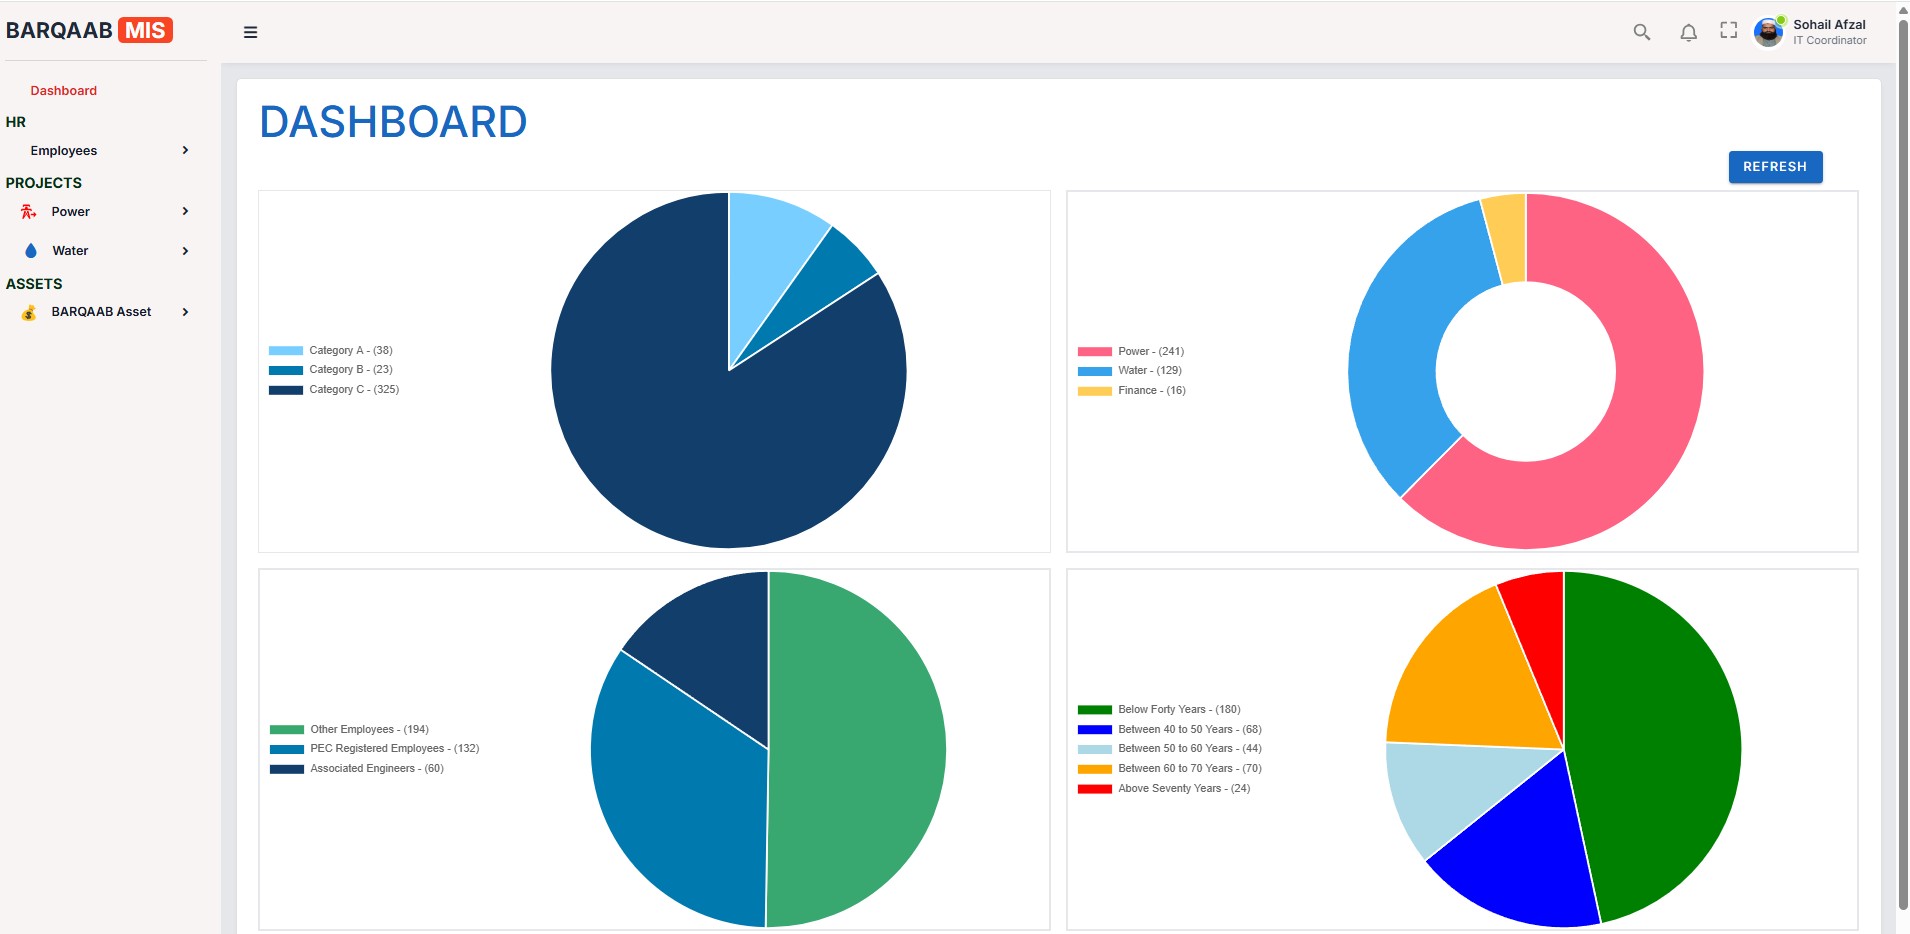
Task: Click the BARQAAB Asset money bag icon
Action: 29,312
